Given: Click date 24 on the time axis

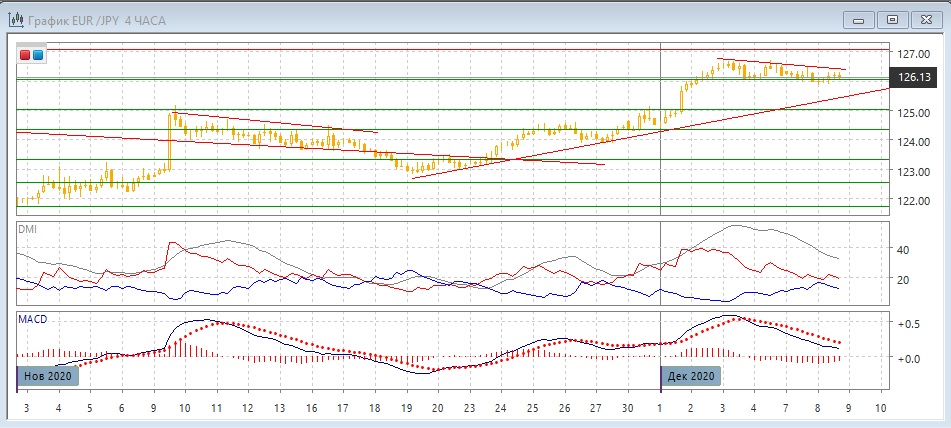Looking at the screenshot, I should click(x=501, y=408).
